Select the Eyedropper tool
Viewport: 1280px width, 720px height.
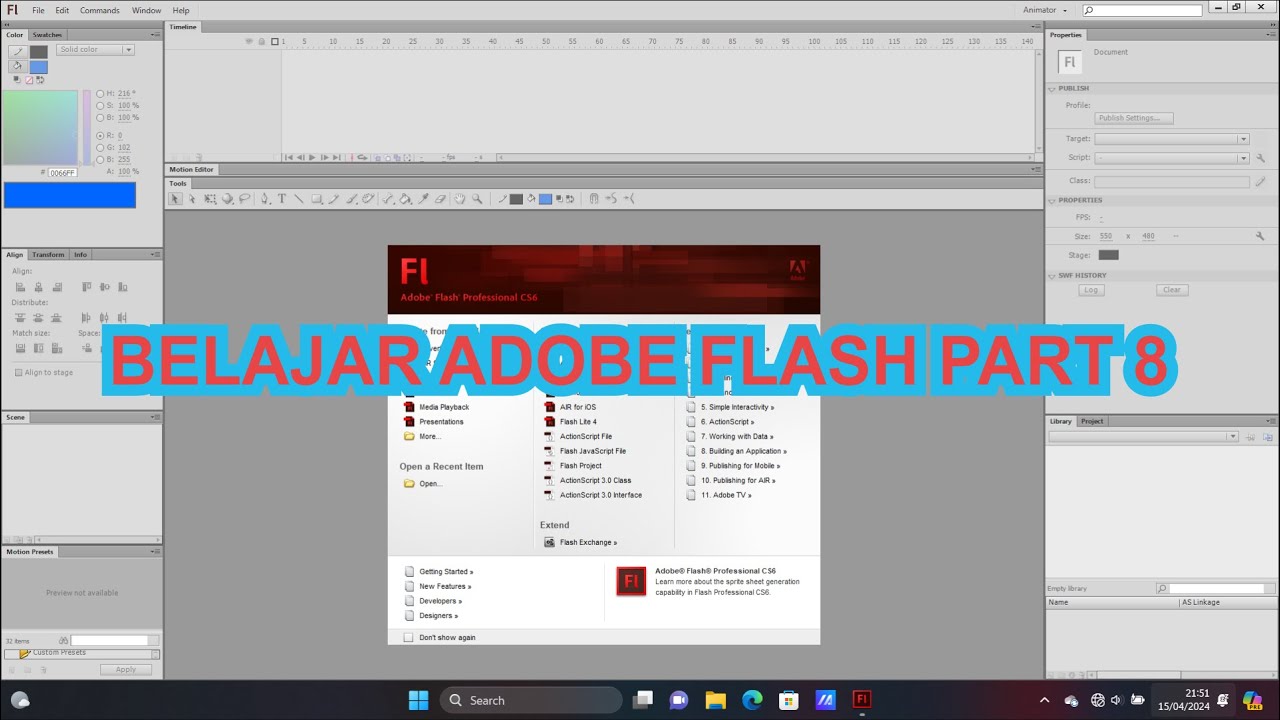click(424, 199)
